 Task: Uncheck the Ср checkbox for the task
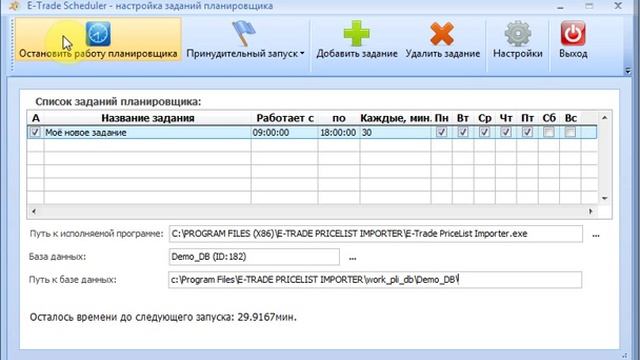pyautogui.click(x=484, y=132)
